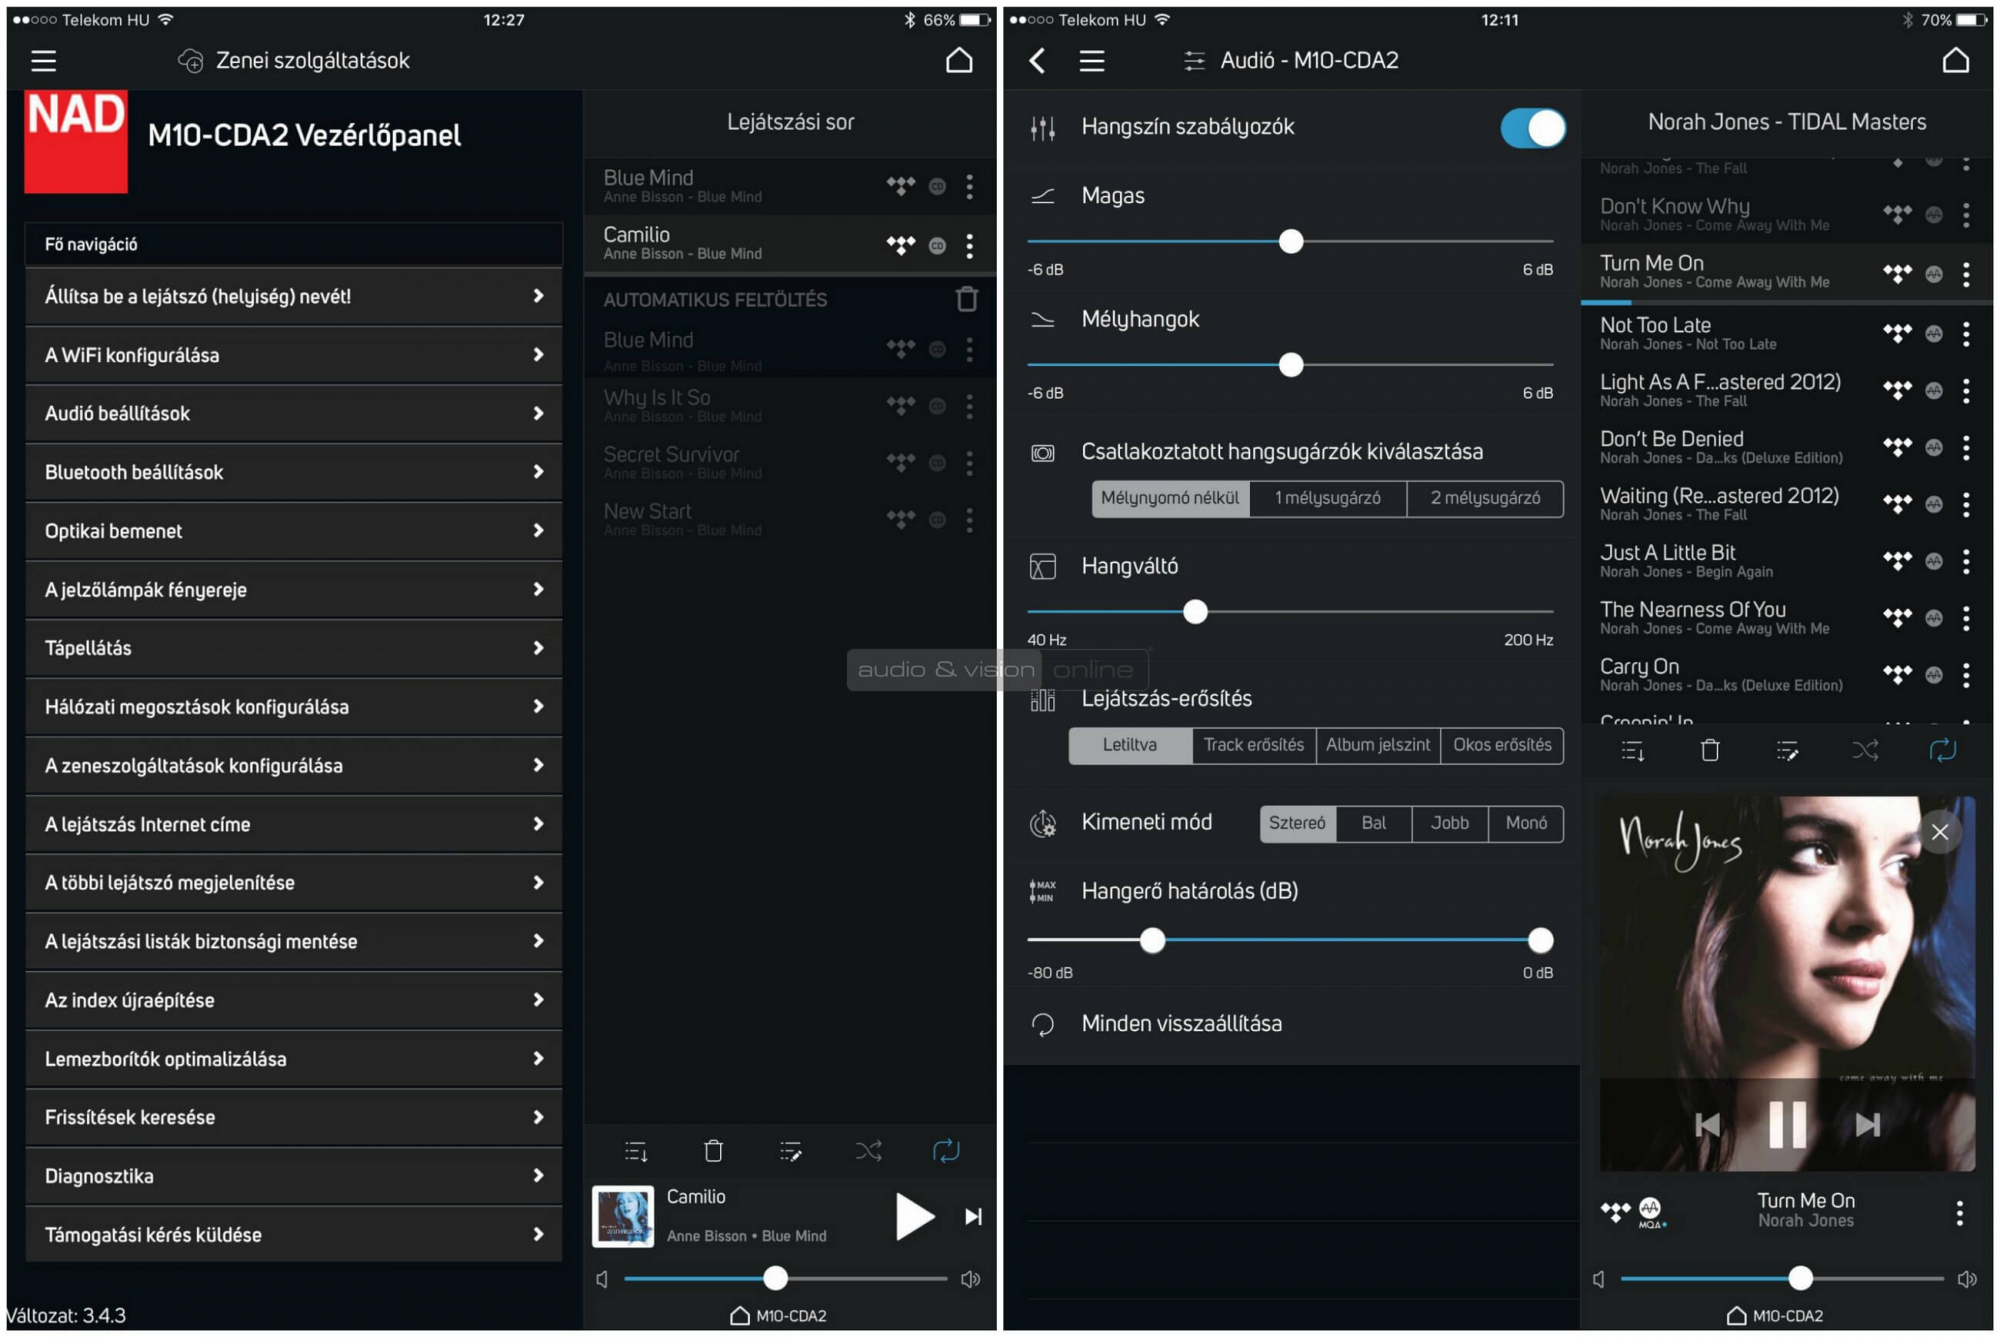Expand Frissítések keresése menu item
Viewport: 2000px width, 1337px height.
(x=293, y=1118)
